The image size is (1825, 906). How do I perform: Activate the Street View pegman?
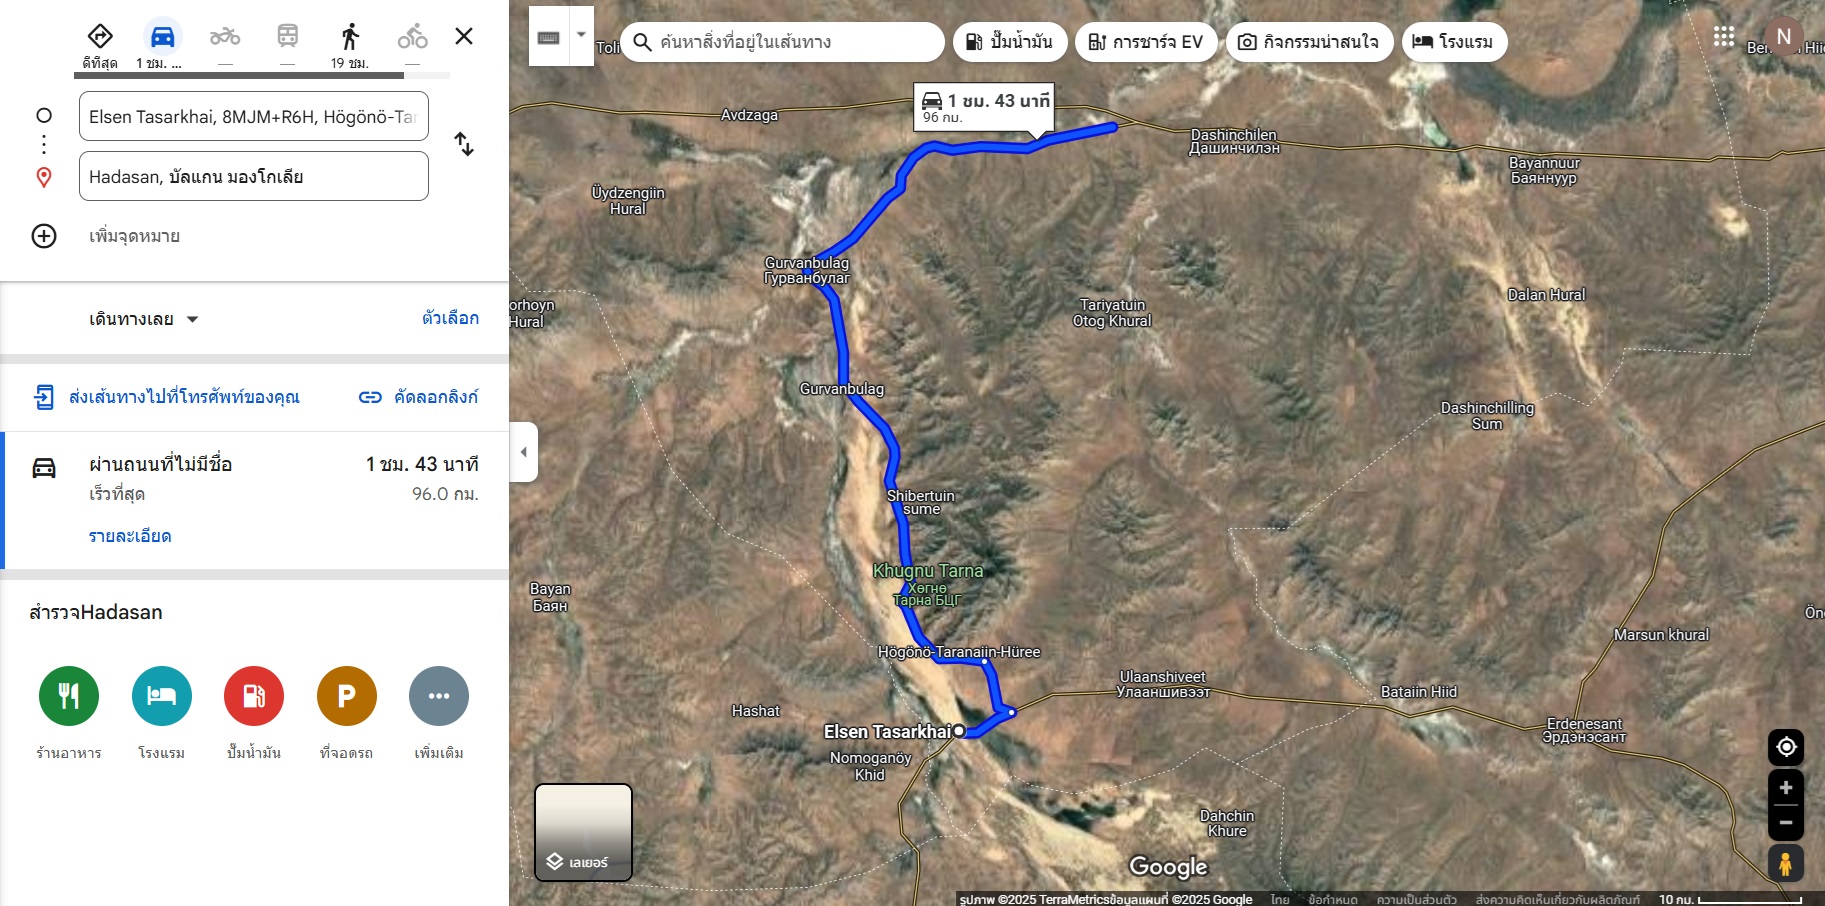click(1786, 863)
